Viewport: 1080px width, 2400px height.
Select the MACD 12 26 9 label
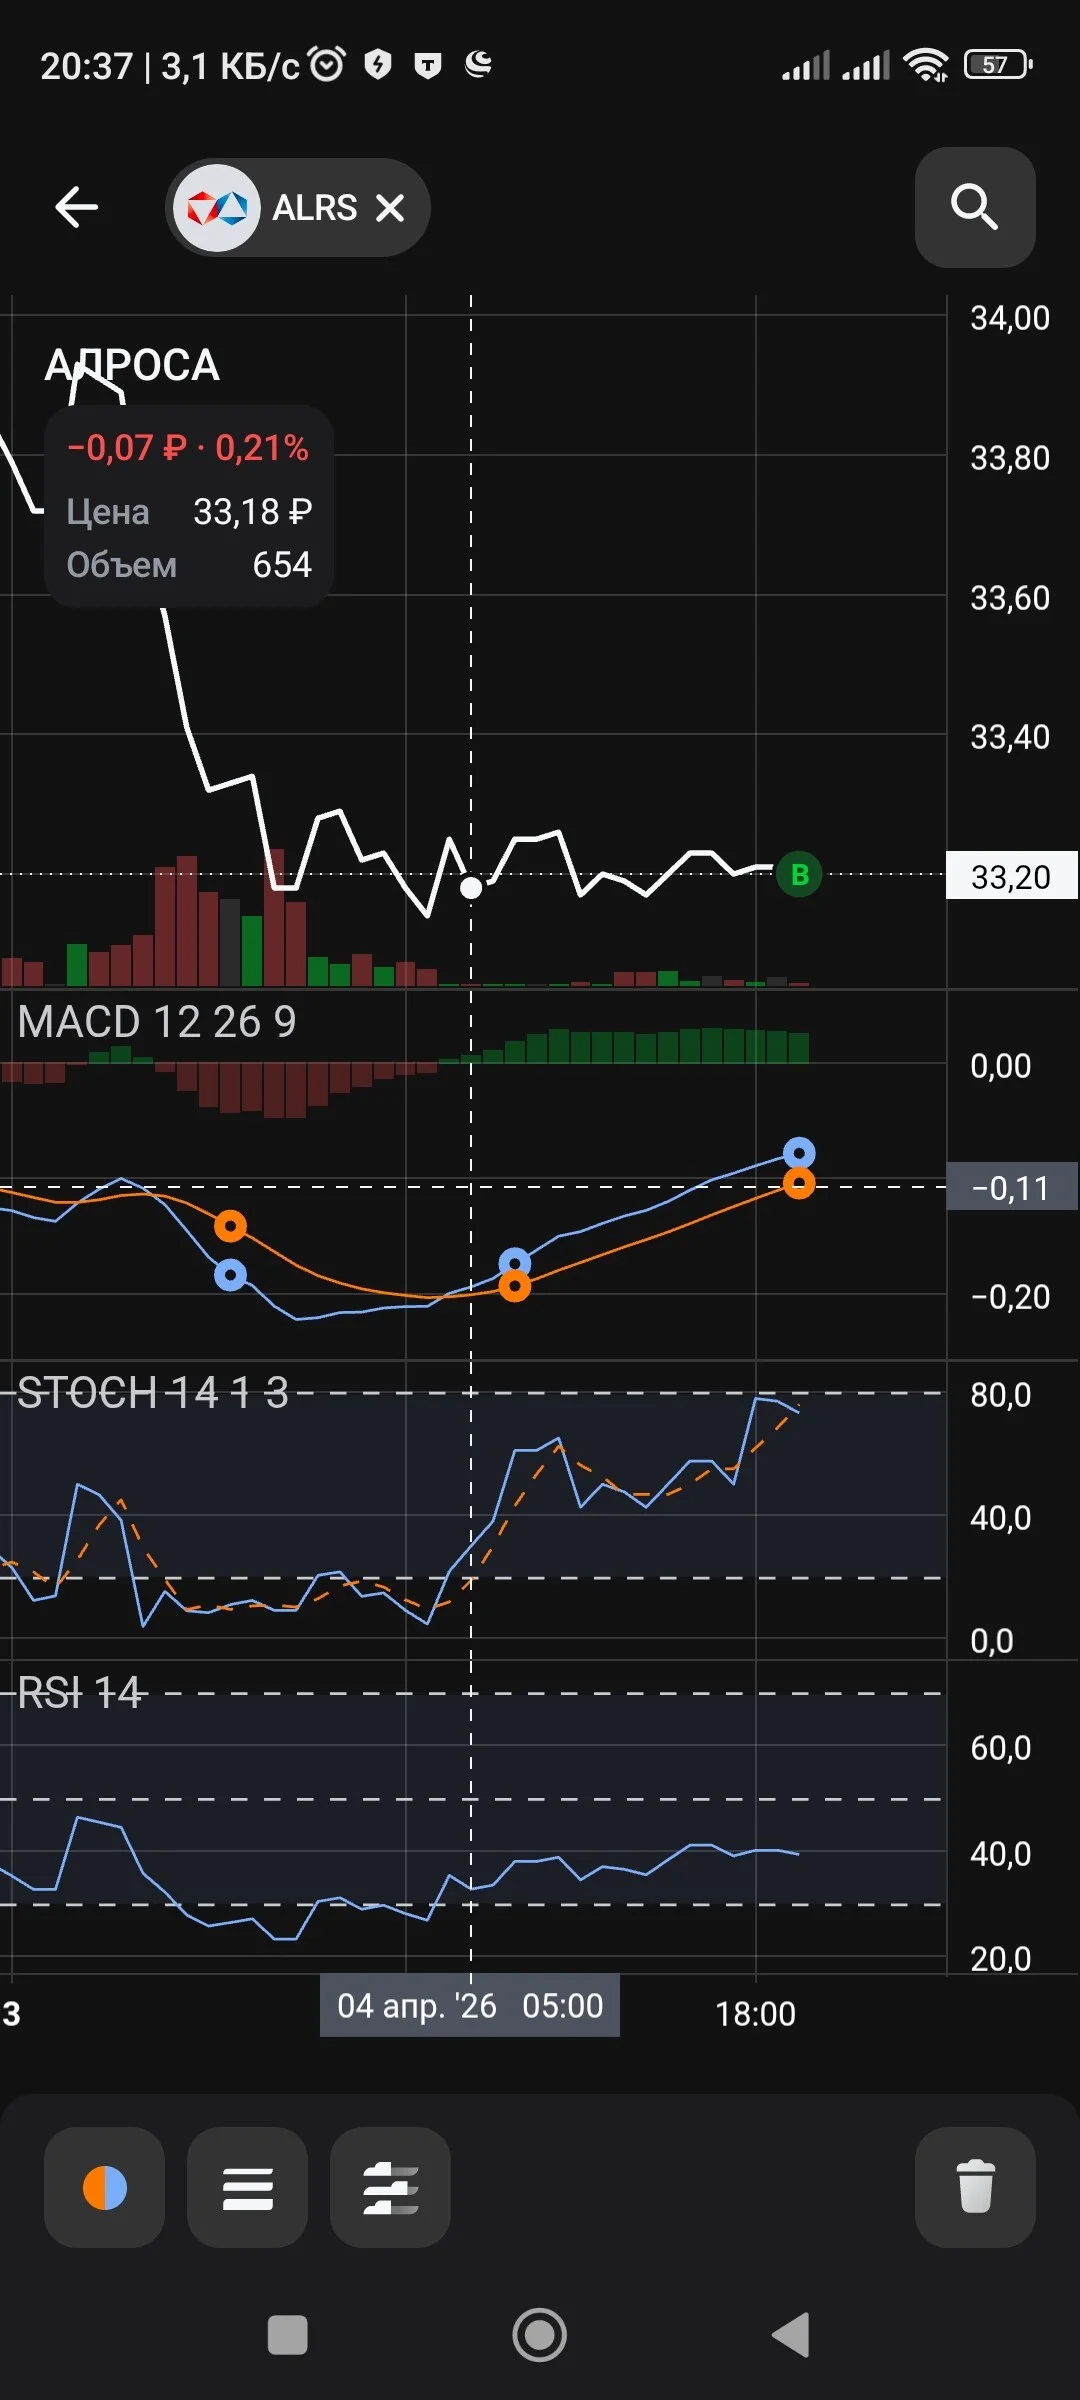tap(157, 1022)
